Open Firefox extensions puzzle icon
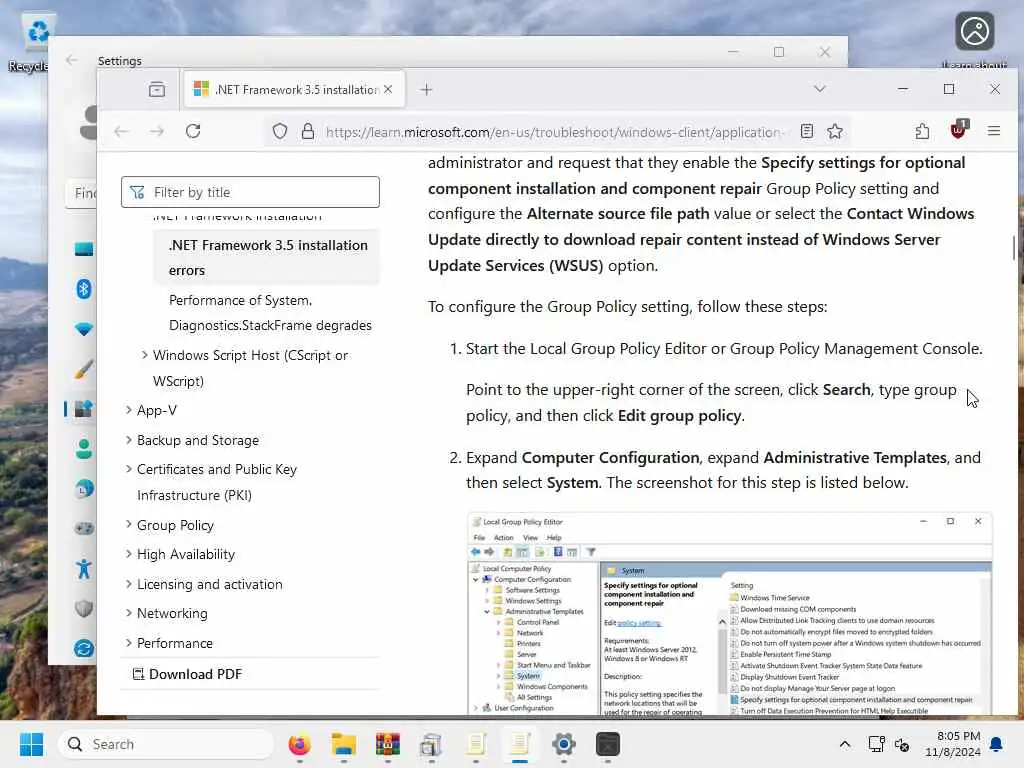The height and width of the screenshot is (768, 1024). pos(922,131)
